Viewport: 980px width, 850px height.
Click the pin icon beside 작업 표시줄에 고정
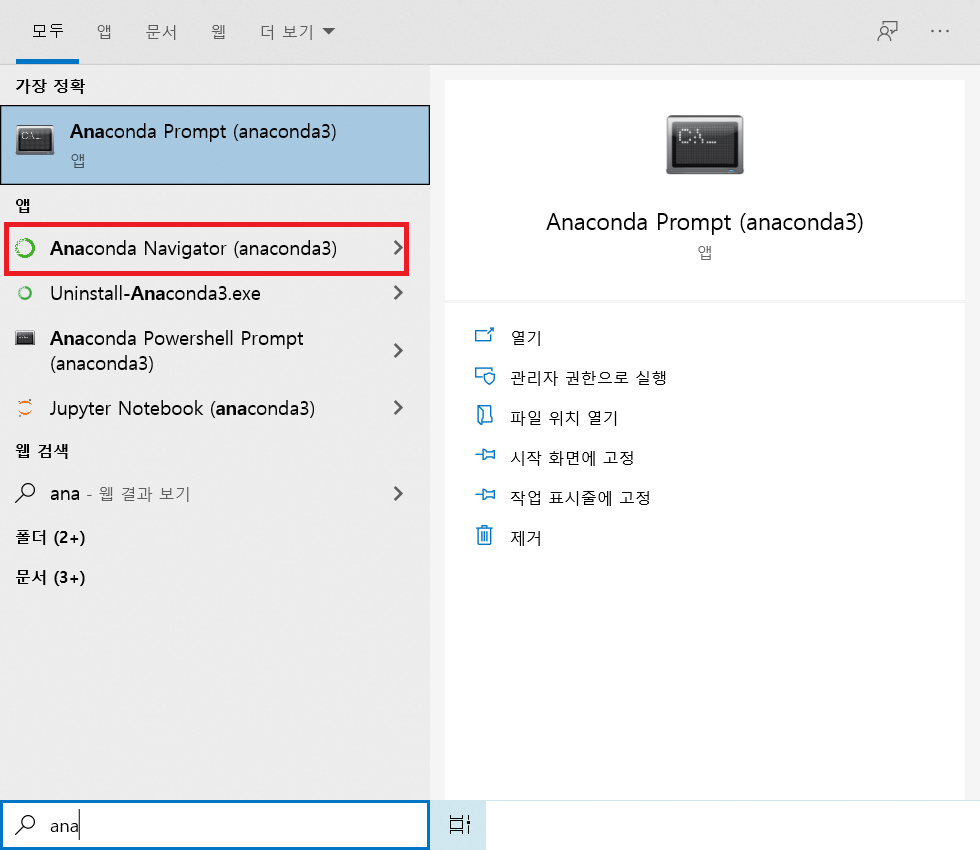(485, 494)
